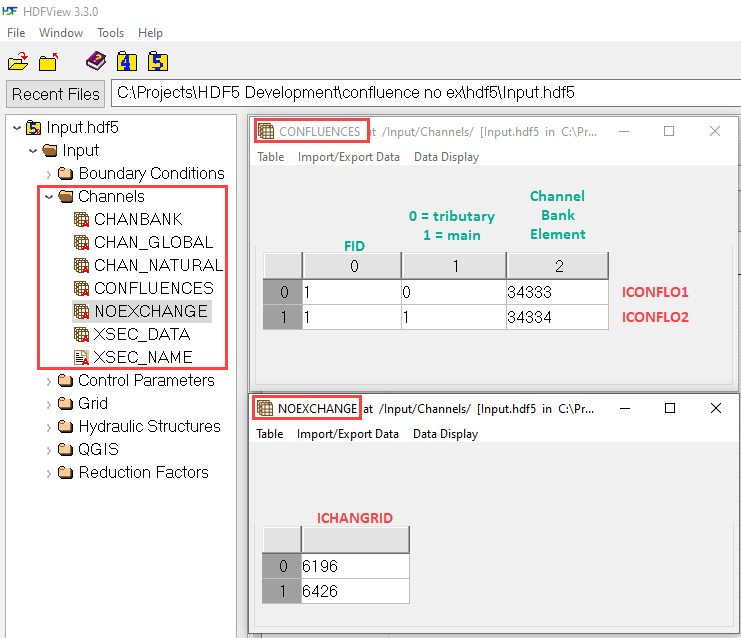This screenshot has height=638, width=741.
Task: Open Data Display menu in NOEXCHANGE window
Action: [x=445, y=434]
